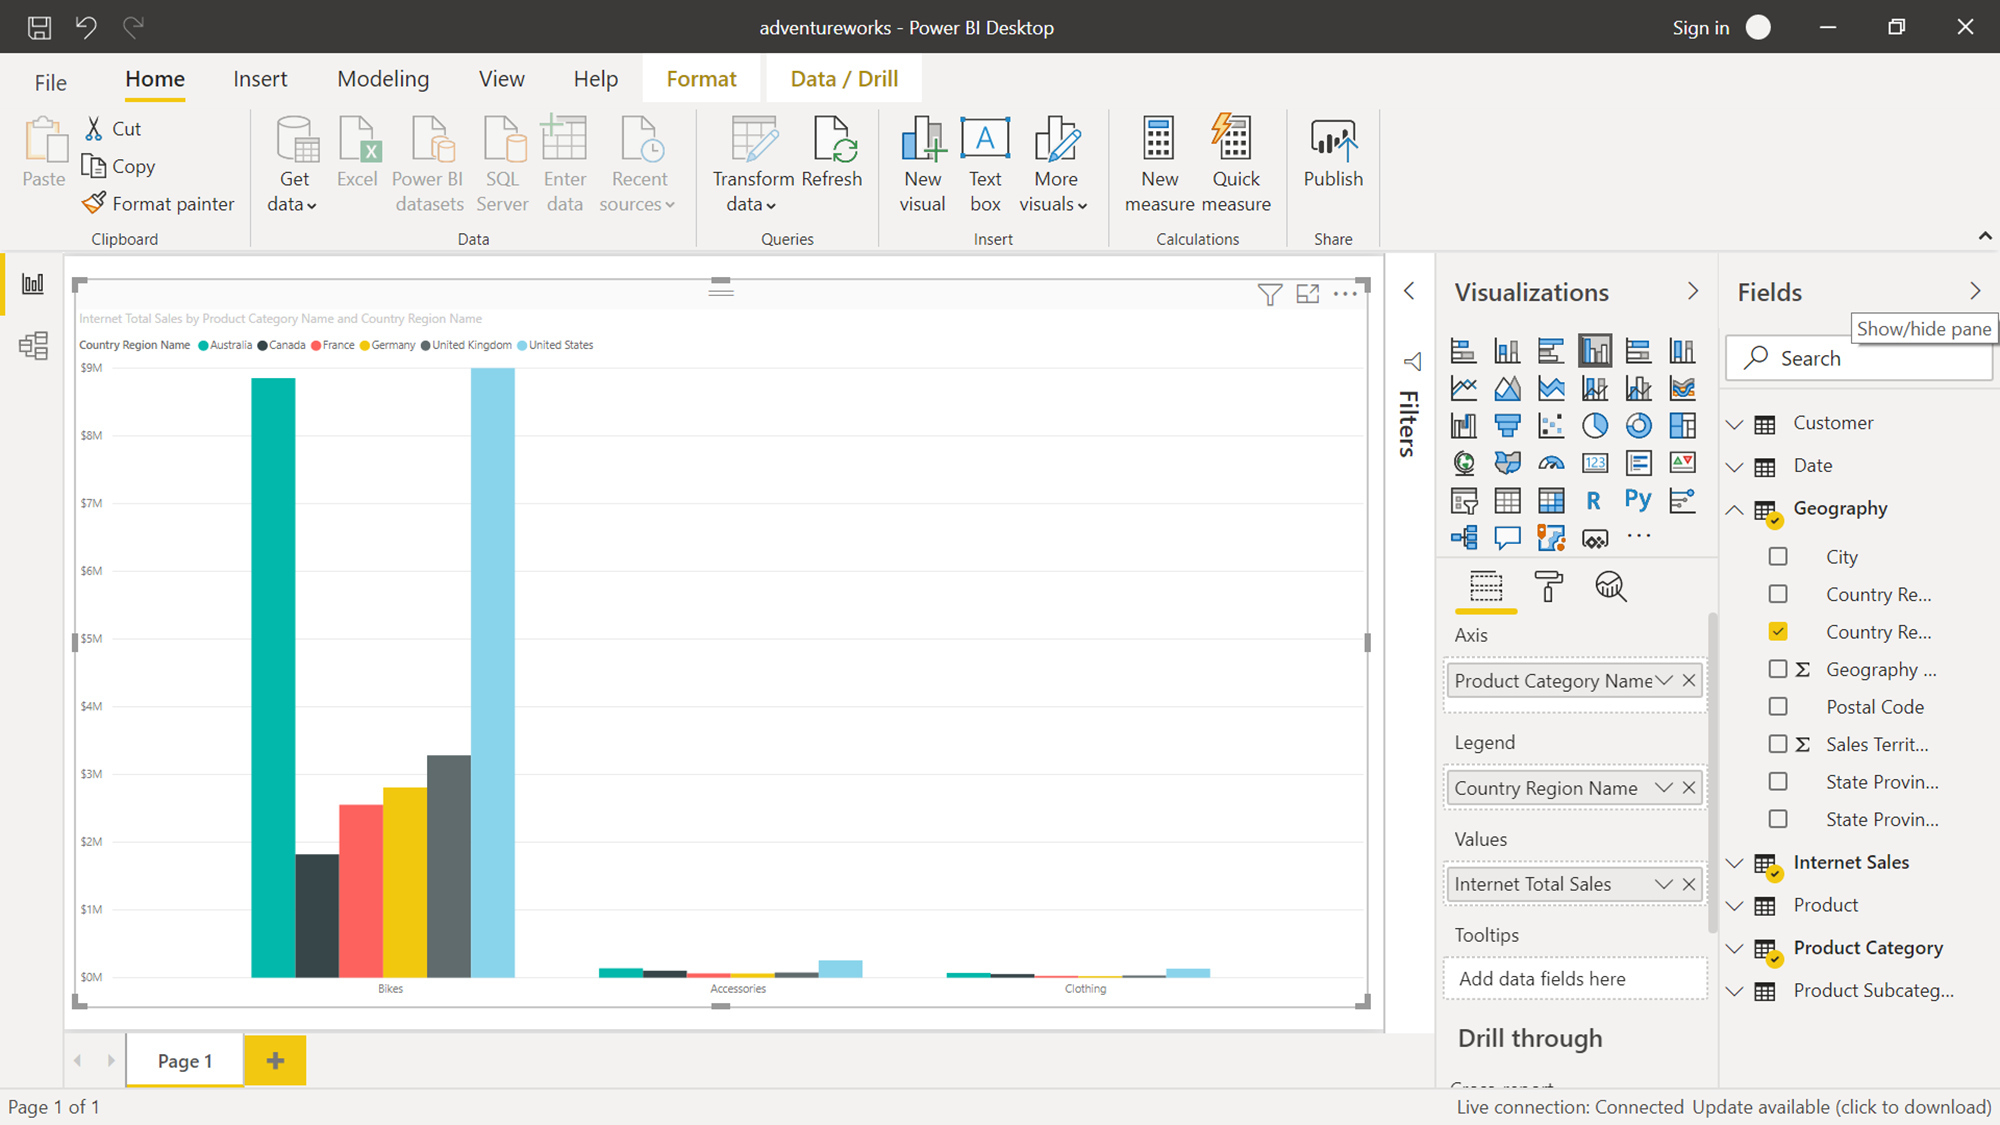Switch to the Data / Drill tab
Image resolution: width=2000 pixels, height=1125 pixels.
tap(844, 79)
